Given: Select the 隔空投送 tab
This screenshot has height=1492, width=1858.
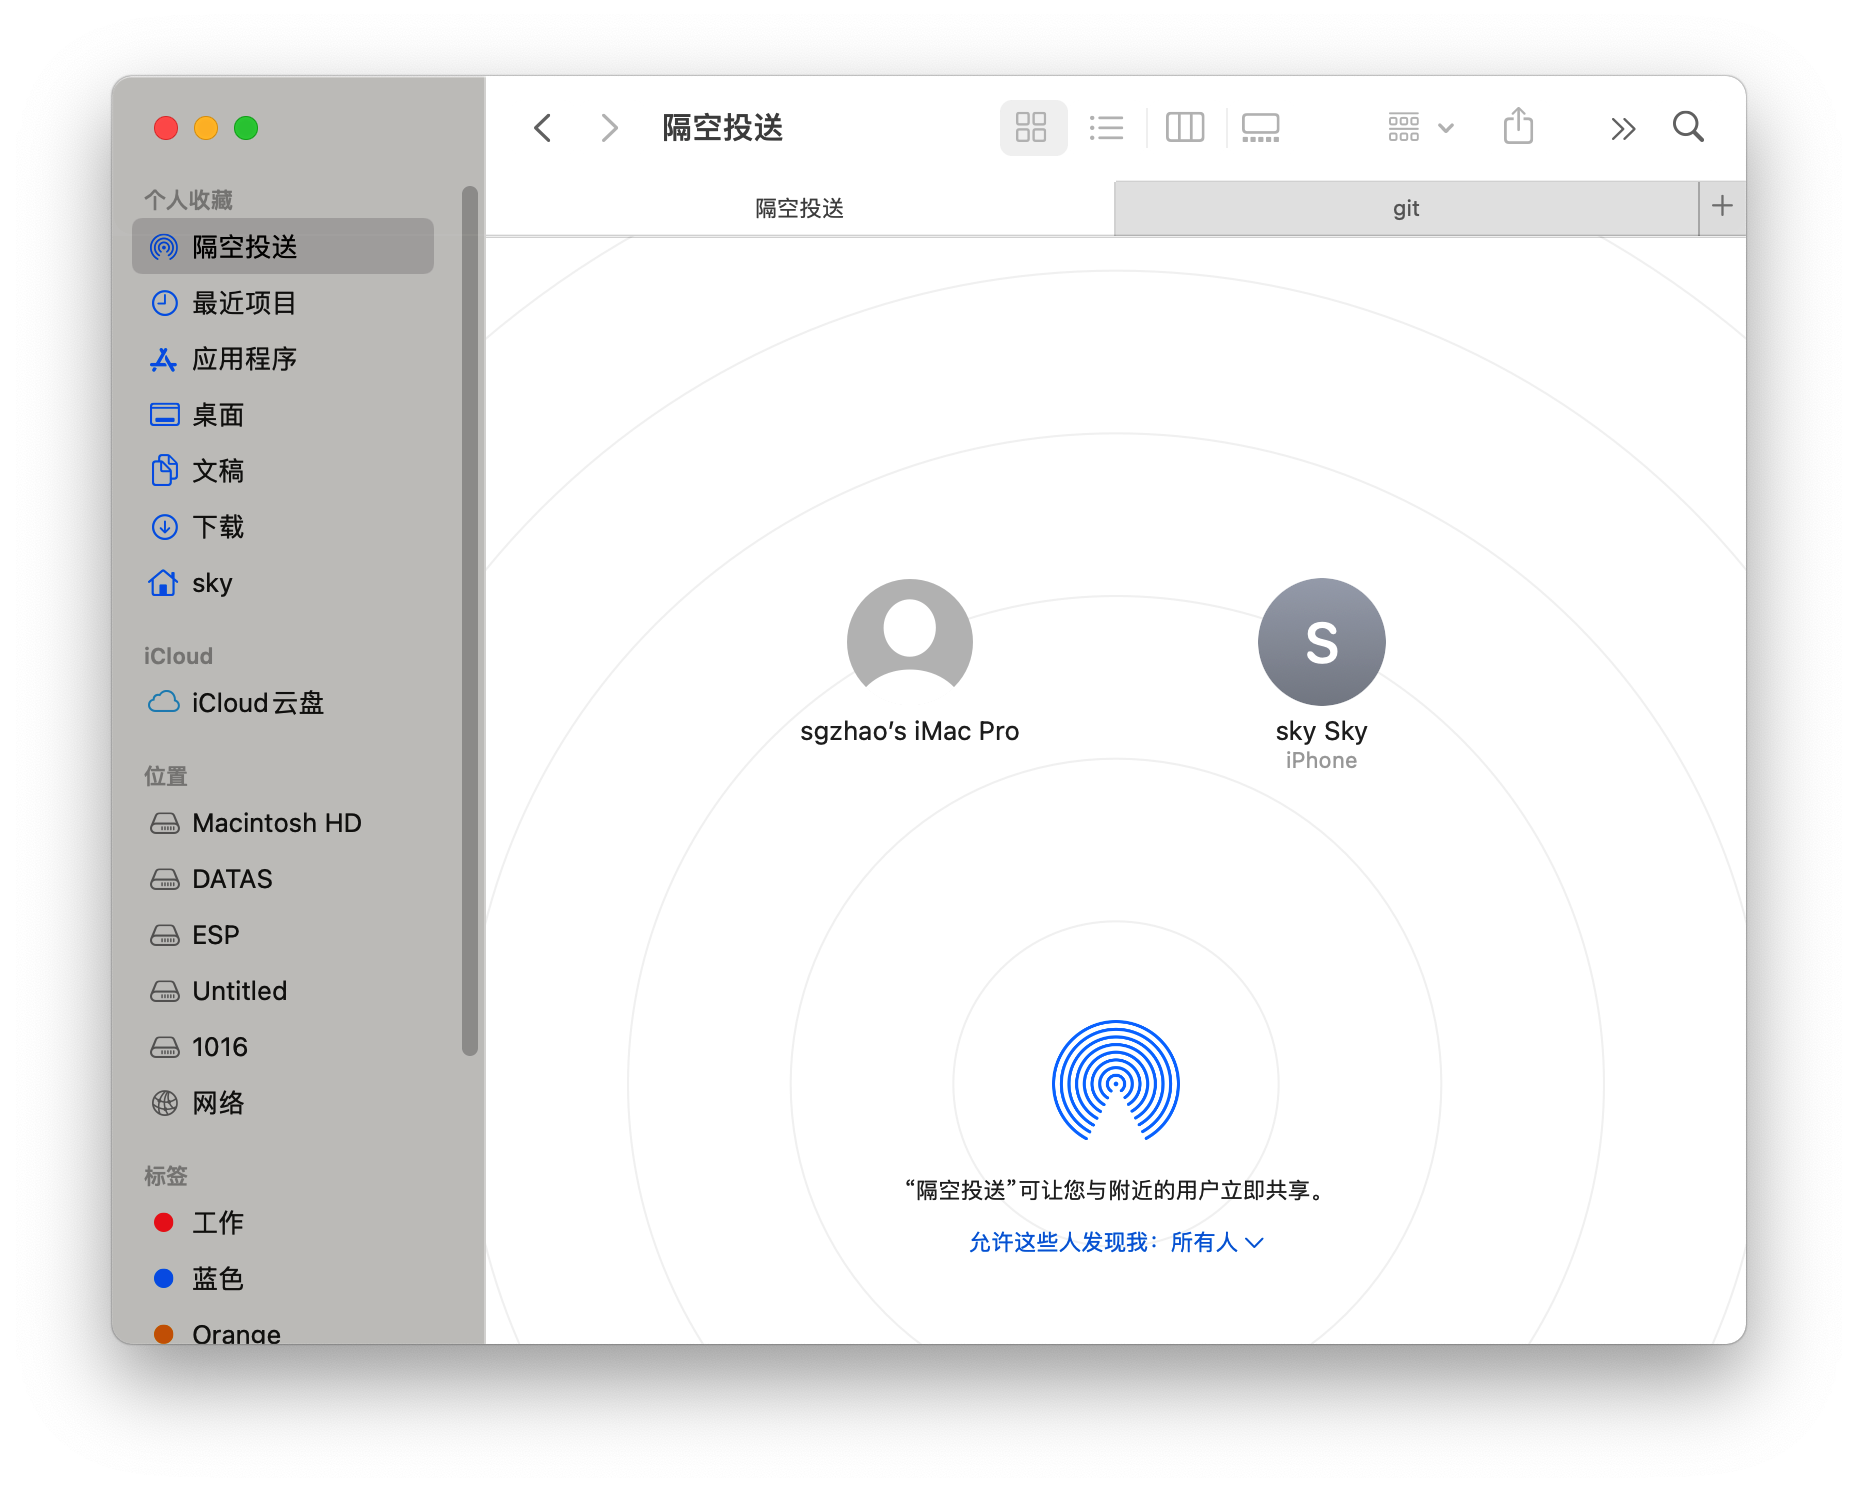Looking at the screenshot, I should [799, 208].
